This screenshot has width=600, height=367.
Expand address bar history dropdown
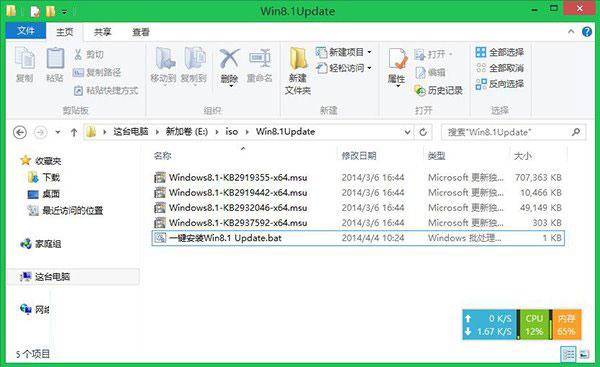[x=408, y=132]
